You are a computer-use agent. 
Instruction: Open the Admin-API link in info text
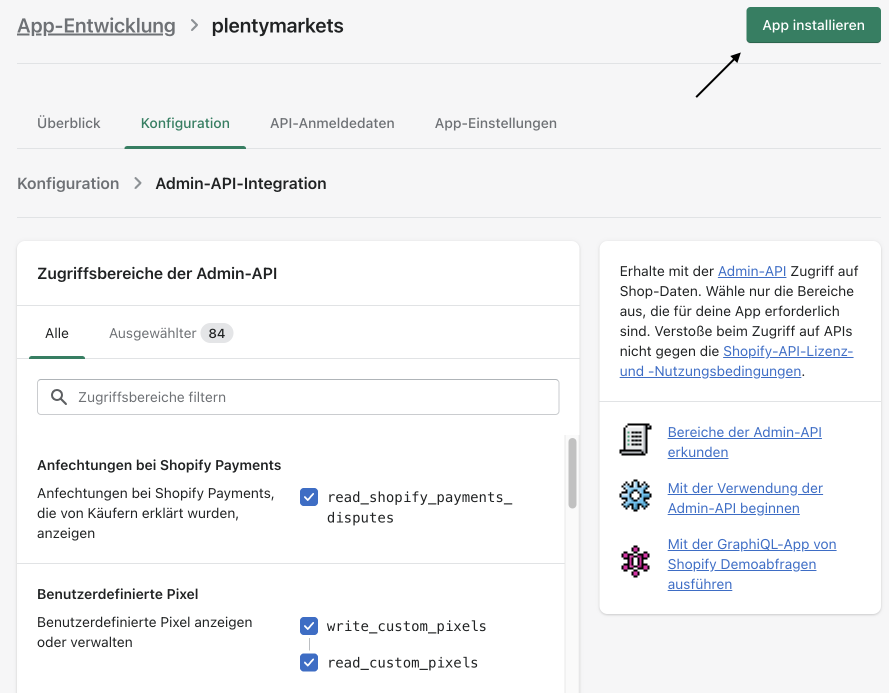pos(752,271)
